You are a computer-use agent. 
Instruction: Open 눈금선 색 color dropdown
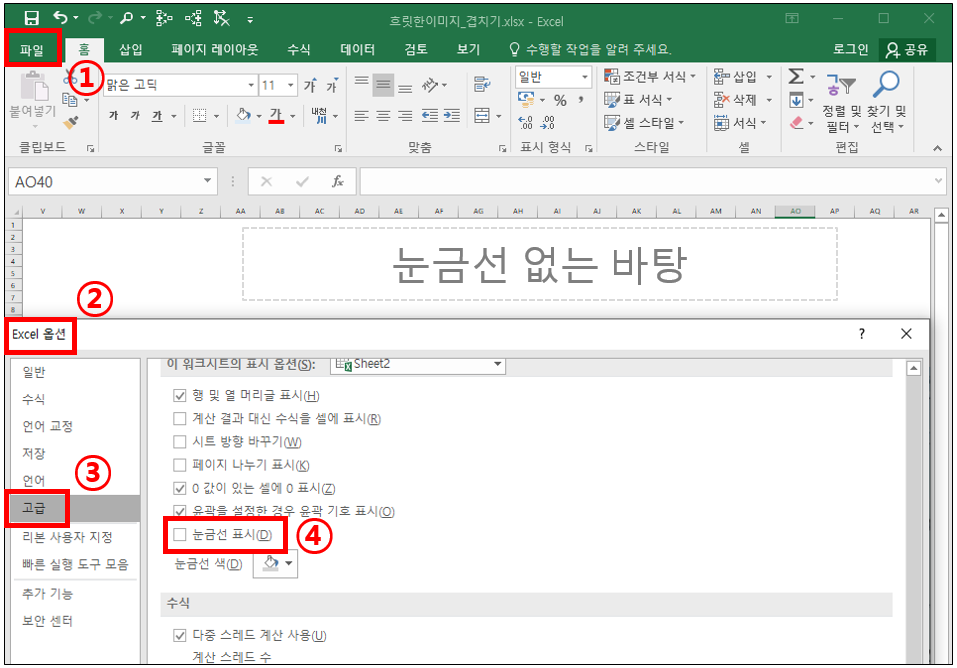point(276,564)
